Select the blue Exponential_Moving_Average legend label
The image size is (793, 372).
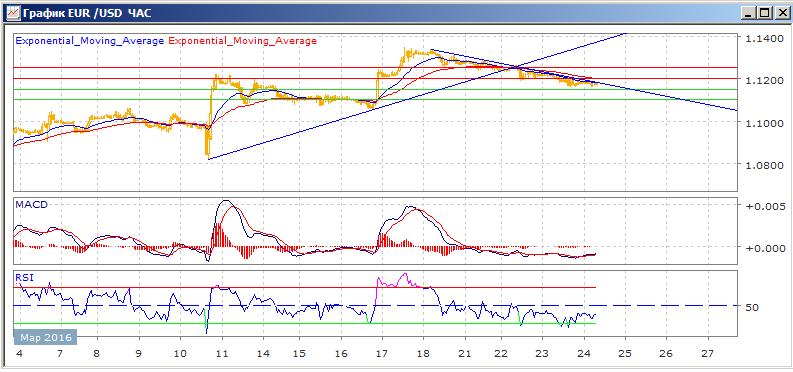pyautogui.click(x=90, y=41)
